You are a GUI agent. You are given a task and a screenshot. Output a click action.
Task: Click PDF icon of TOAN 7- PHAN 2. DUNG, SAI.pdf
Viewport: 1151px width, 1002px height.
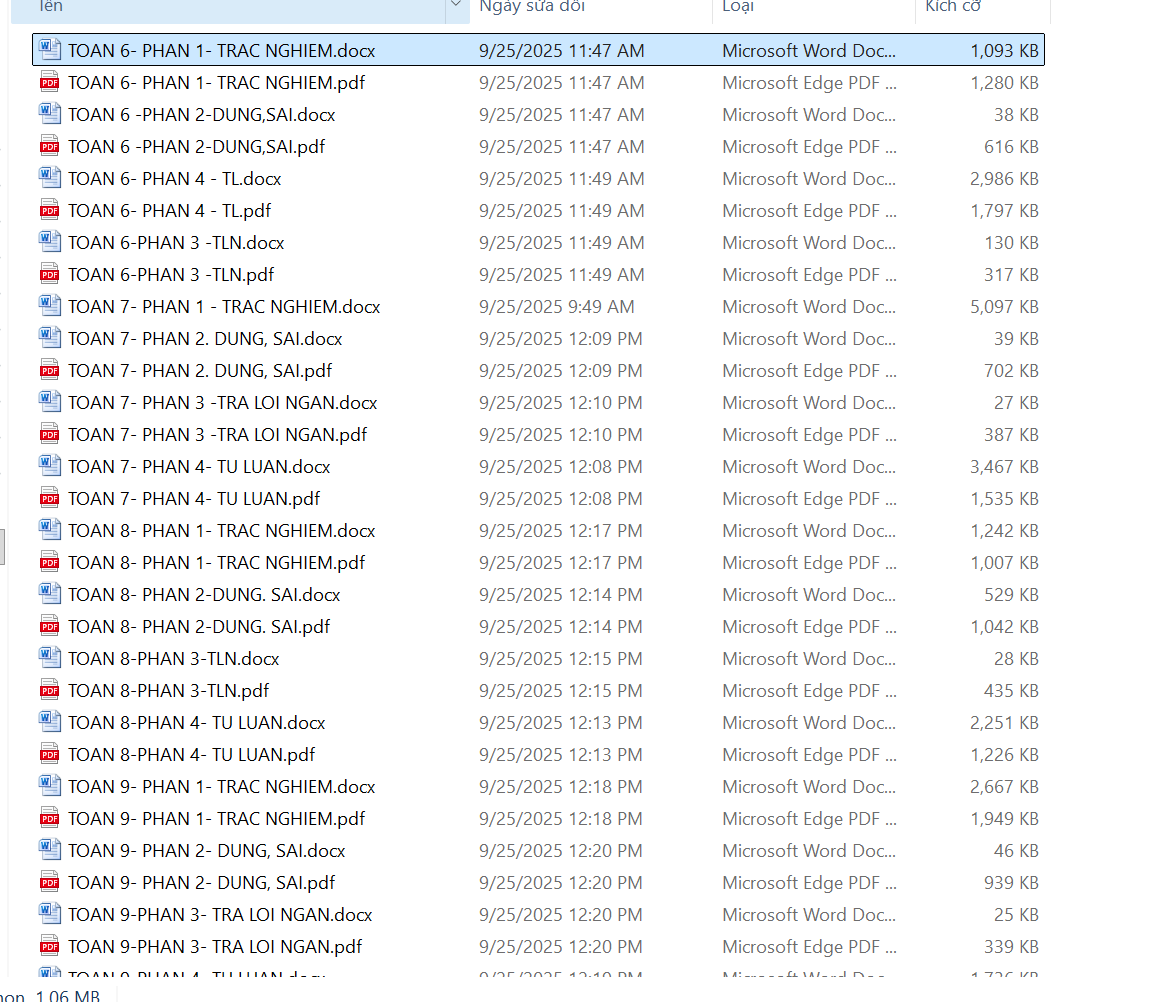coord(49,371)
